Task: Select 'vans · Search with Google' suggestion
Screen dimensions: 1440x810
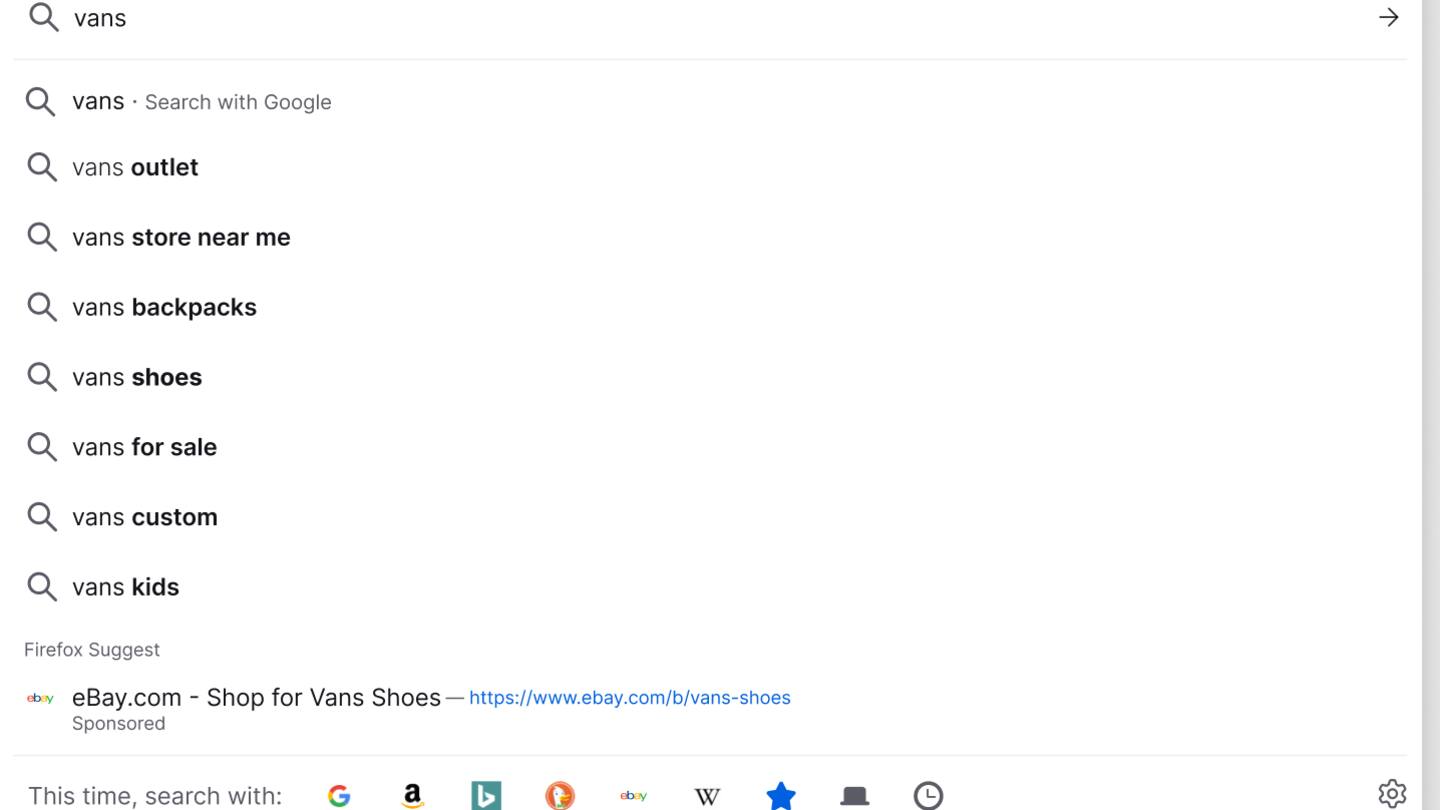Action: click(x=710, y=101)
